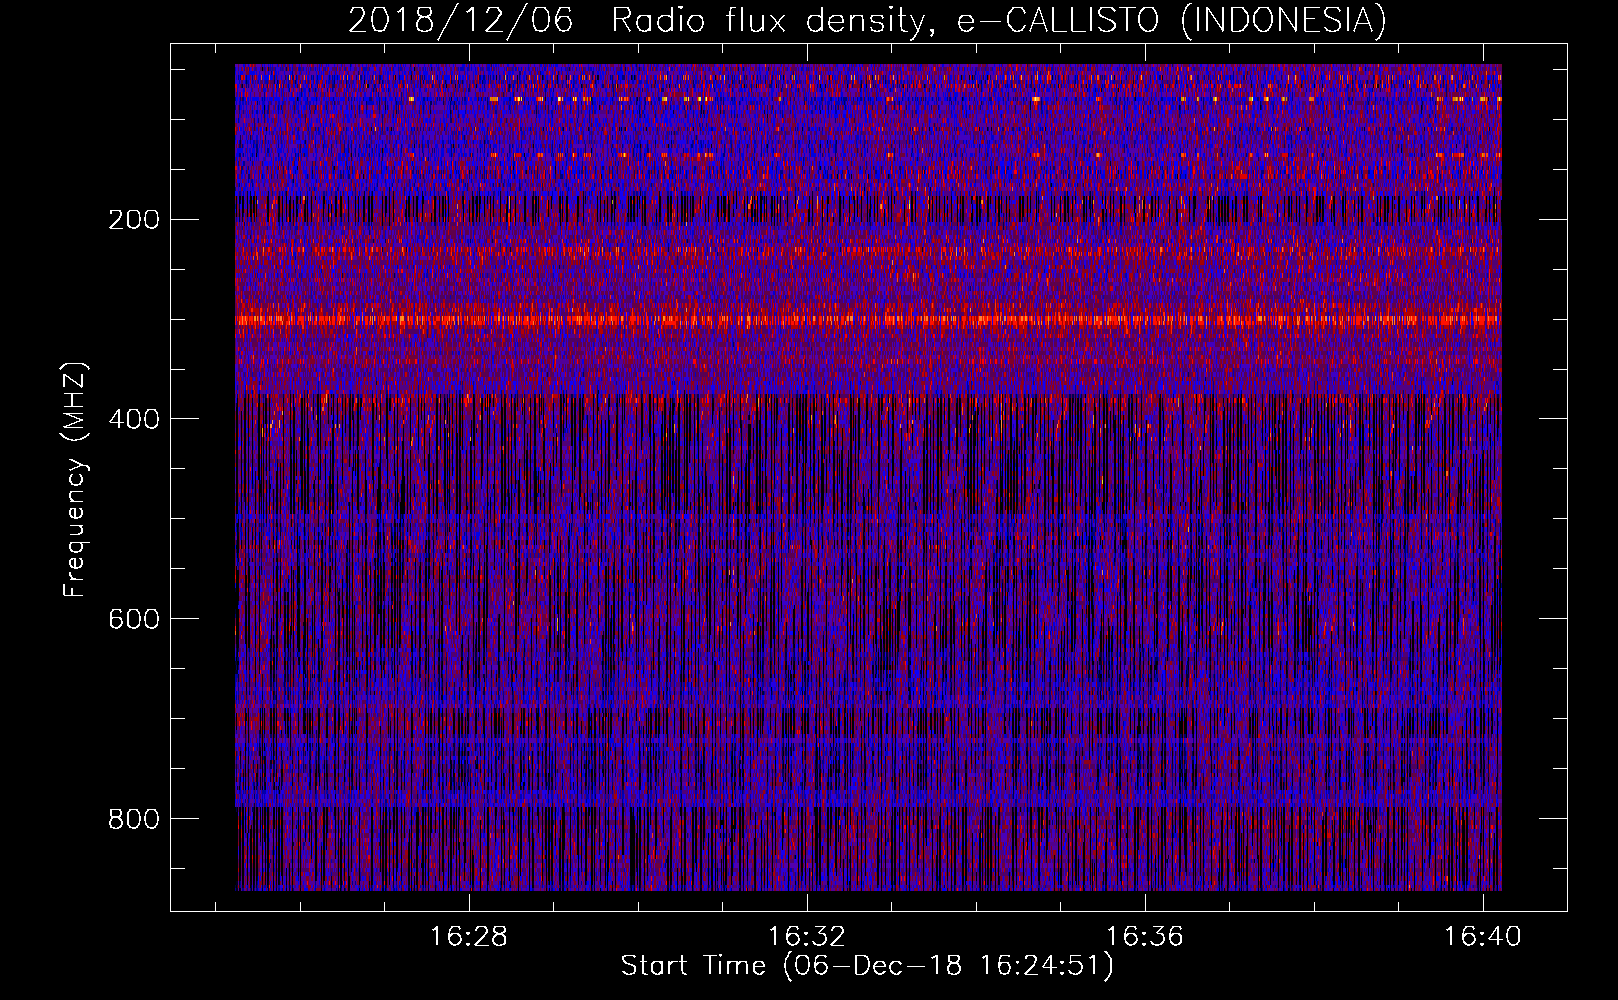Select the 'Frequency (MHZ)' y-axis label
This screenshot has height=1000, width=1618.
coord(75,479)
